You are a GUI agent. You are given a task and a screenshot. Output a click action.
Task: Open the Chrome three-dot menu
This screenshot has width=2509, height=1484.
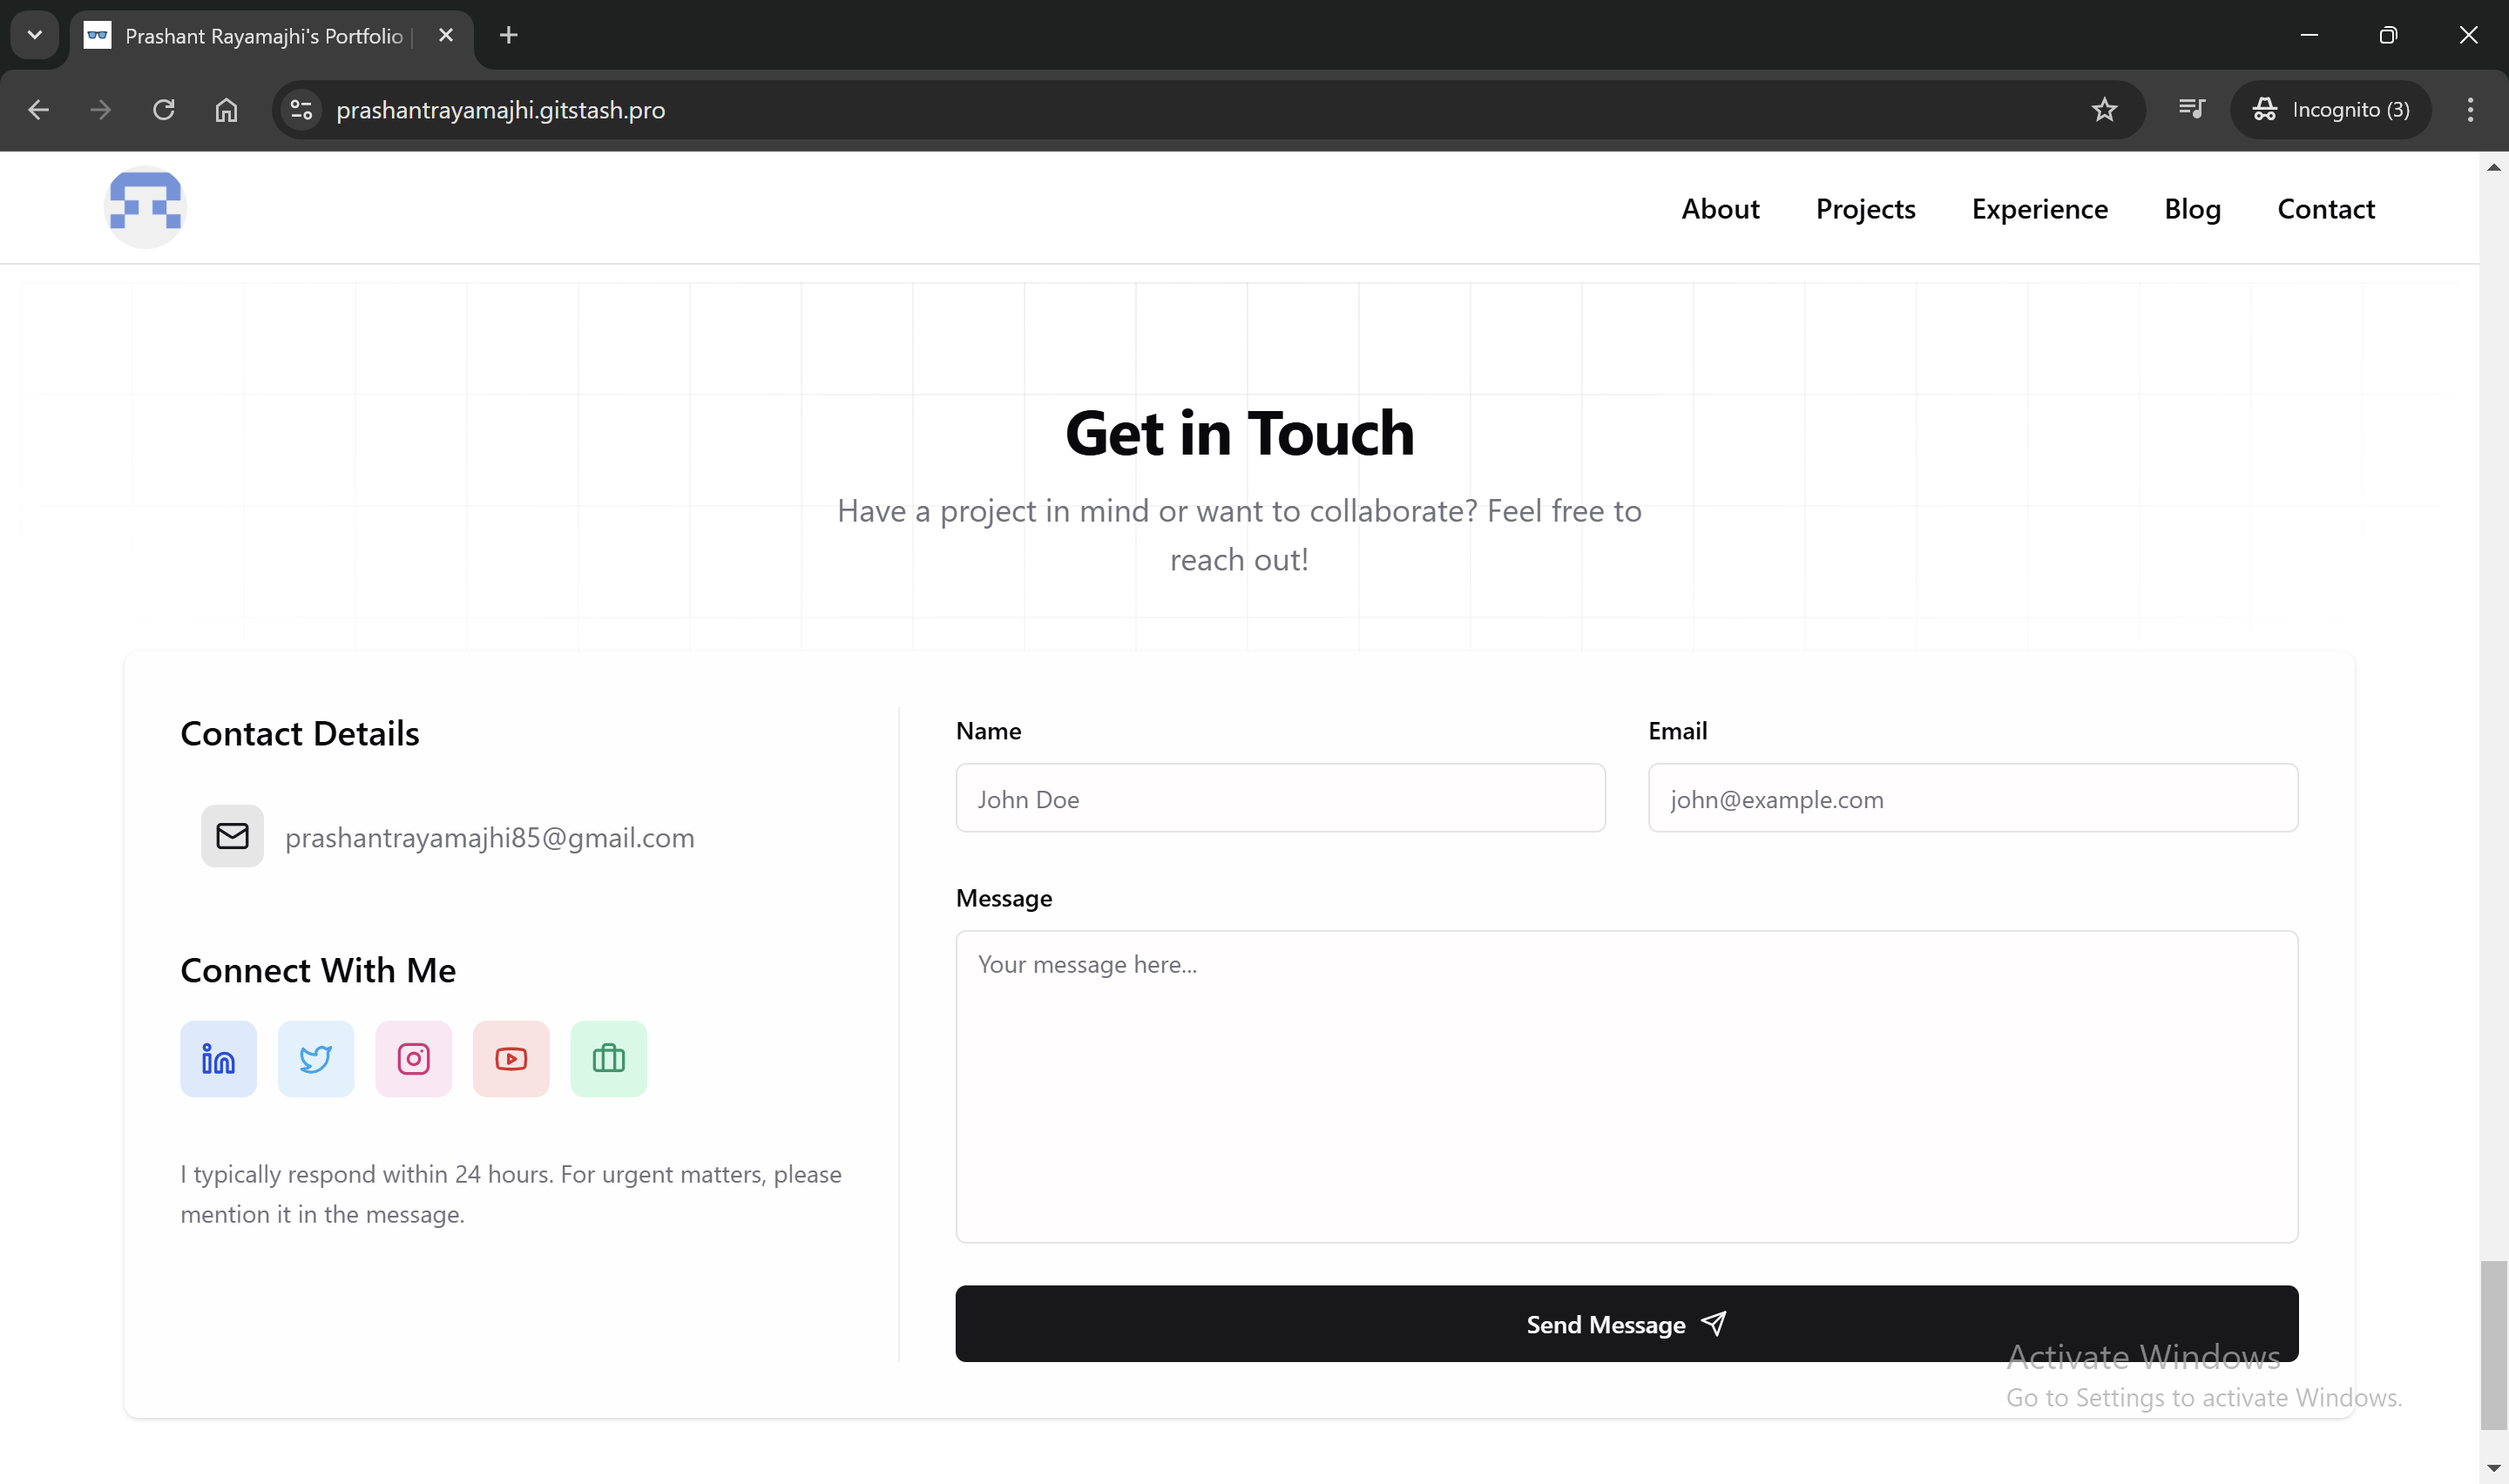(2469, 110)
